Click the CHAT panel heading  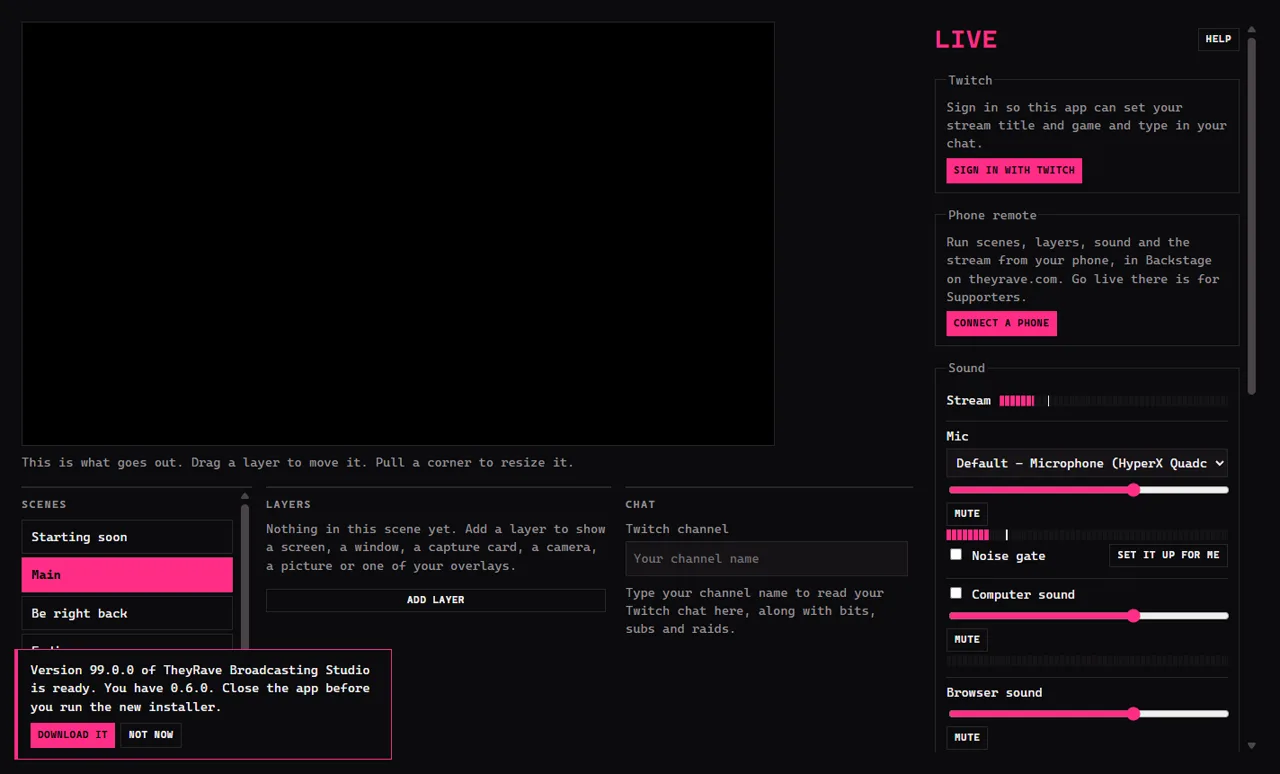coord(640,505)
